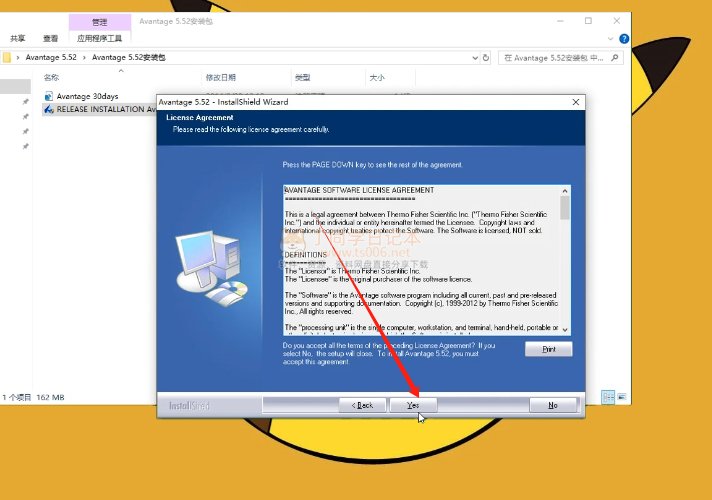Viewport: 712px width, 500px height.
Task: Maximize the Explorer window
Action: click(588, 21)
